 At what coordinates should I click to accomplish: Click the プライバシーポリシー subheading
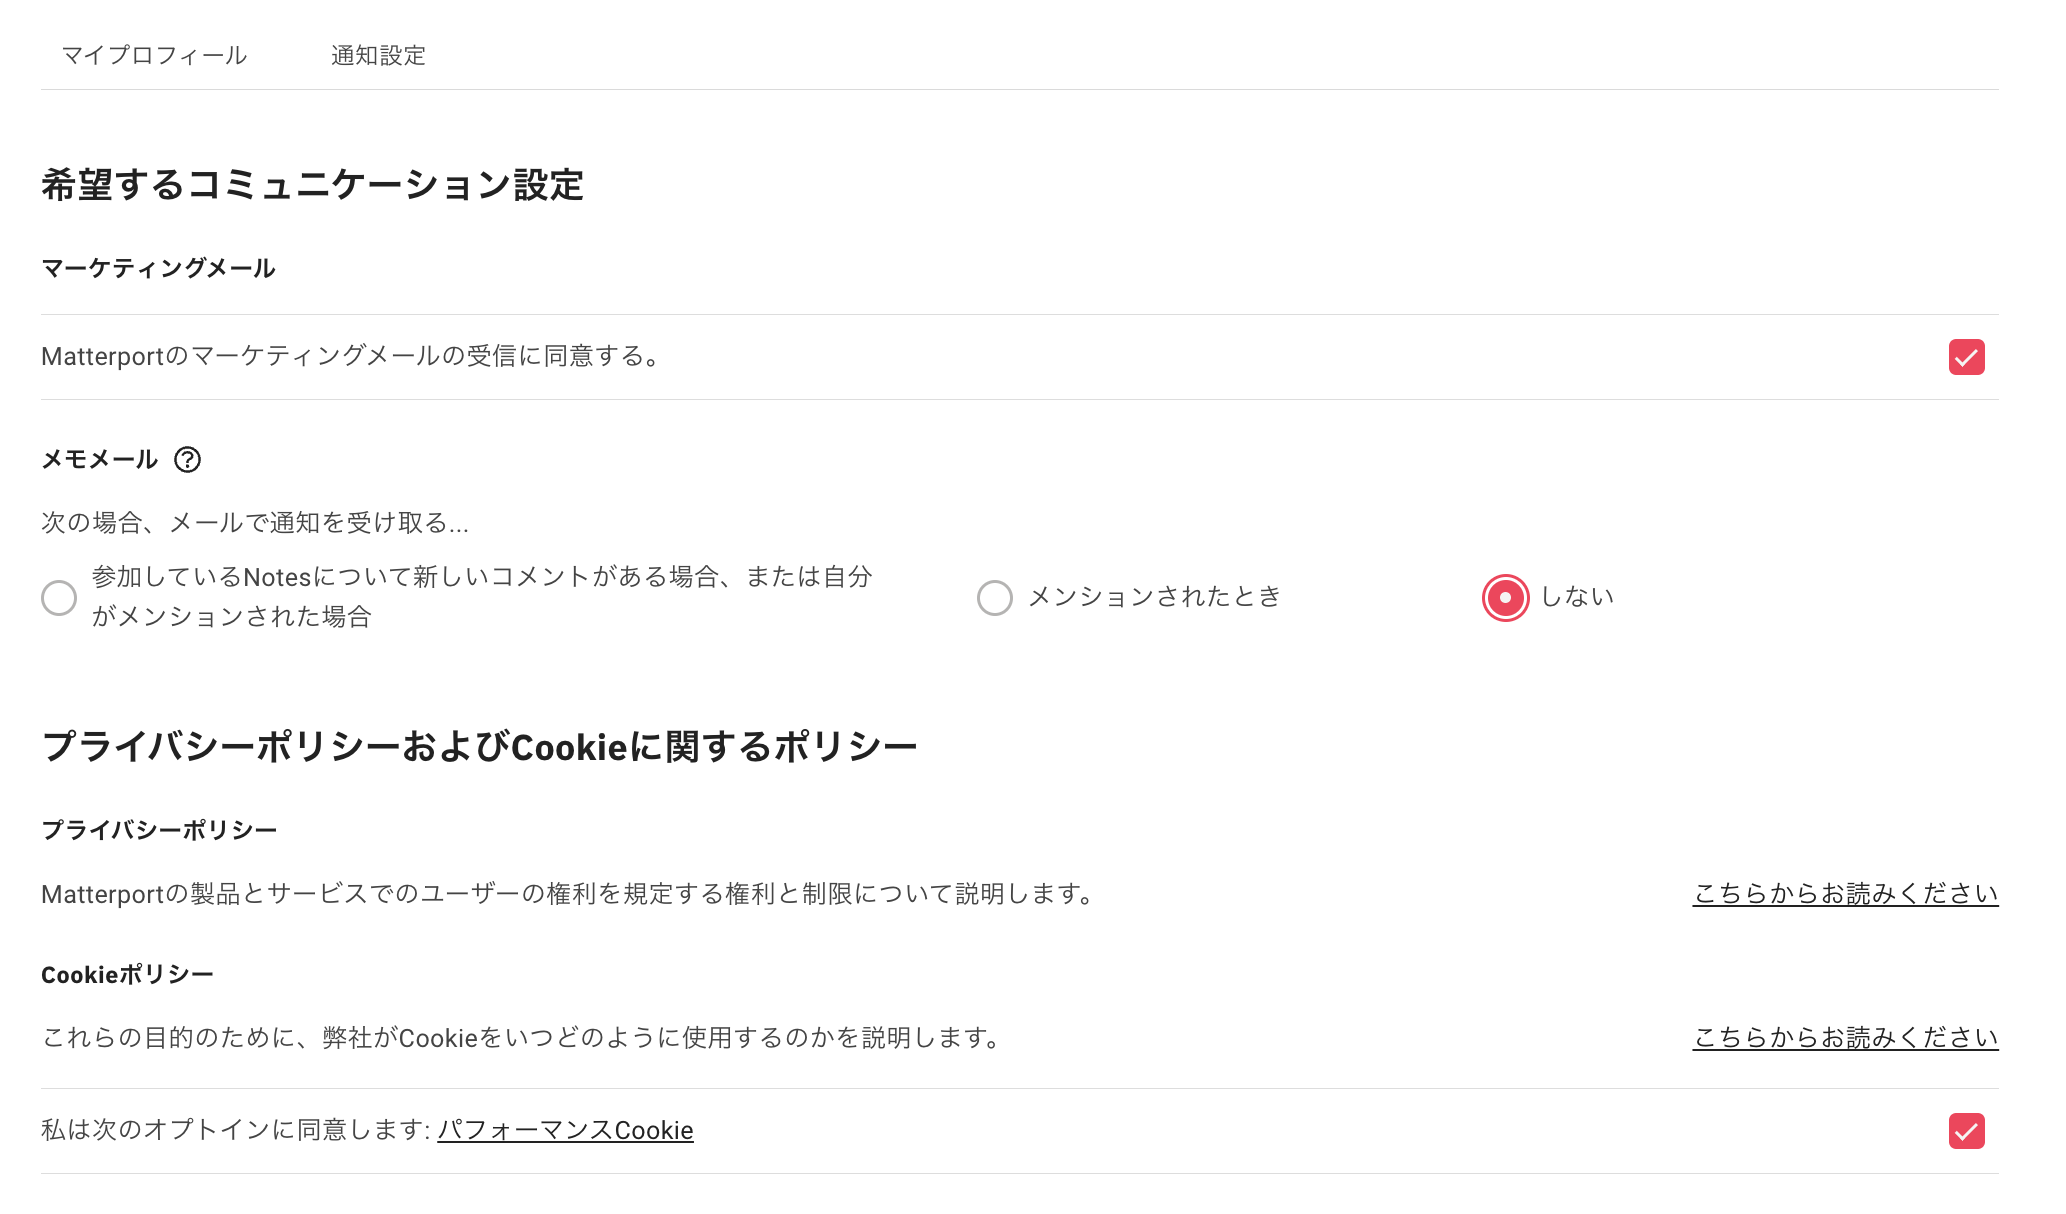tap(159, 830)
